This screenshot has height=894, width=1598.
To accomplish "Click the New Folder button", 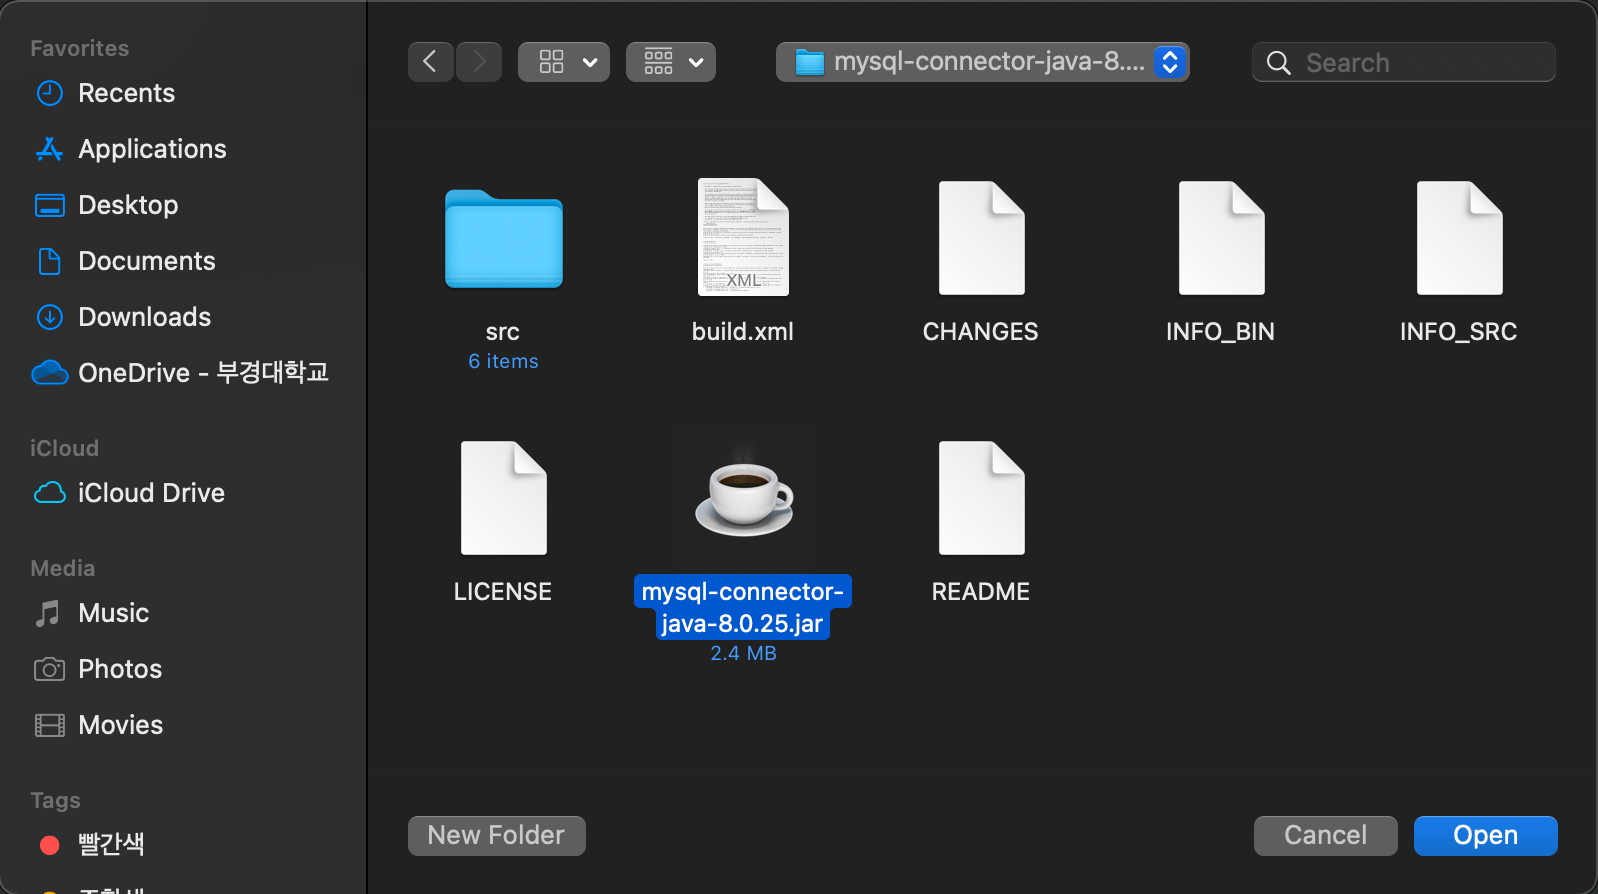I will (497, 836).
